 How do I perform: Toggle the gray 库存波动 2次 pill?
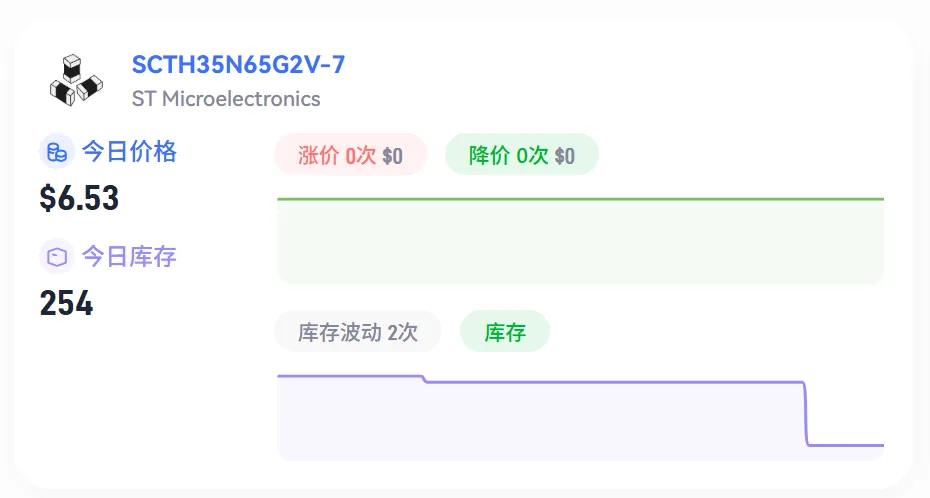click(x=358, y=331)
